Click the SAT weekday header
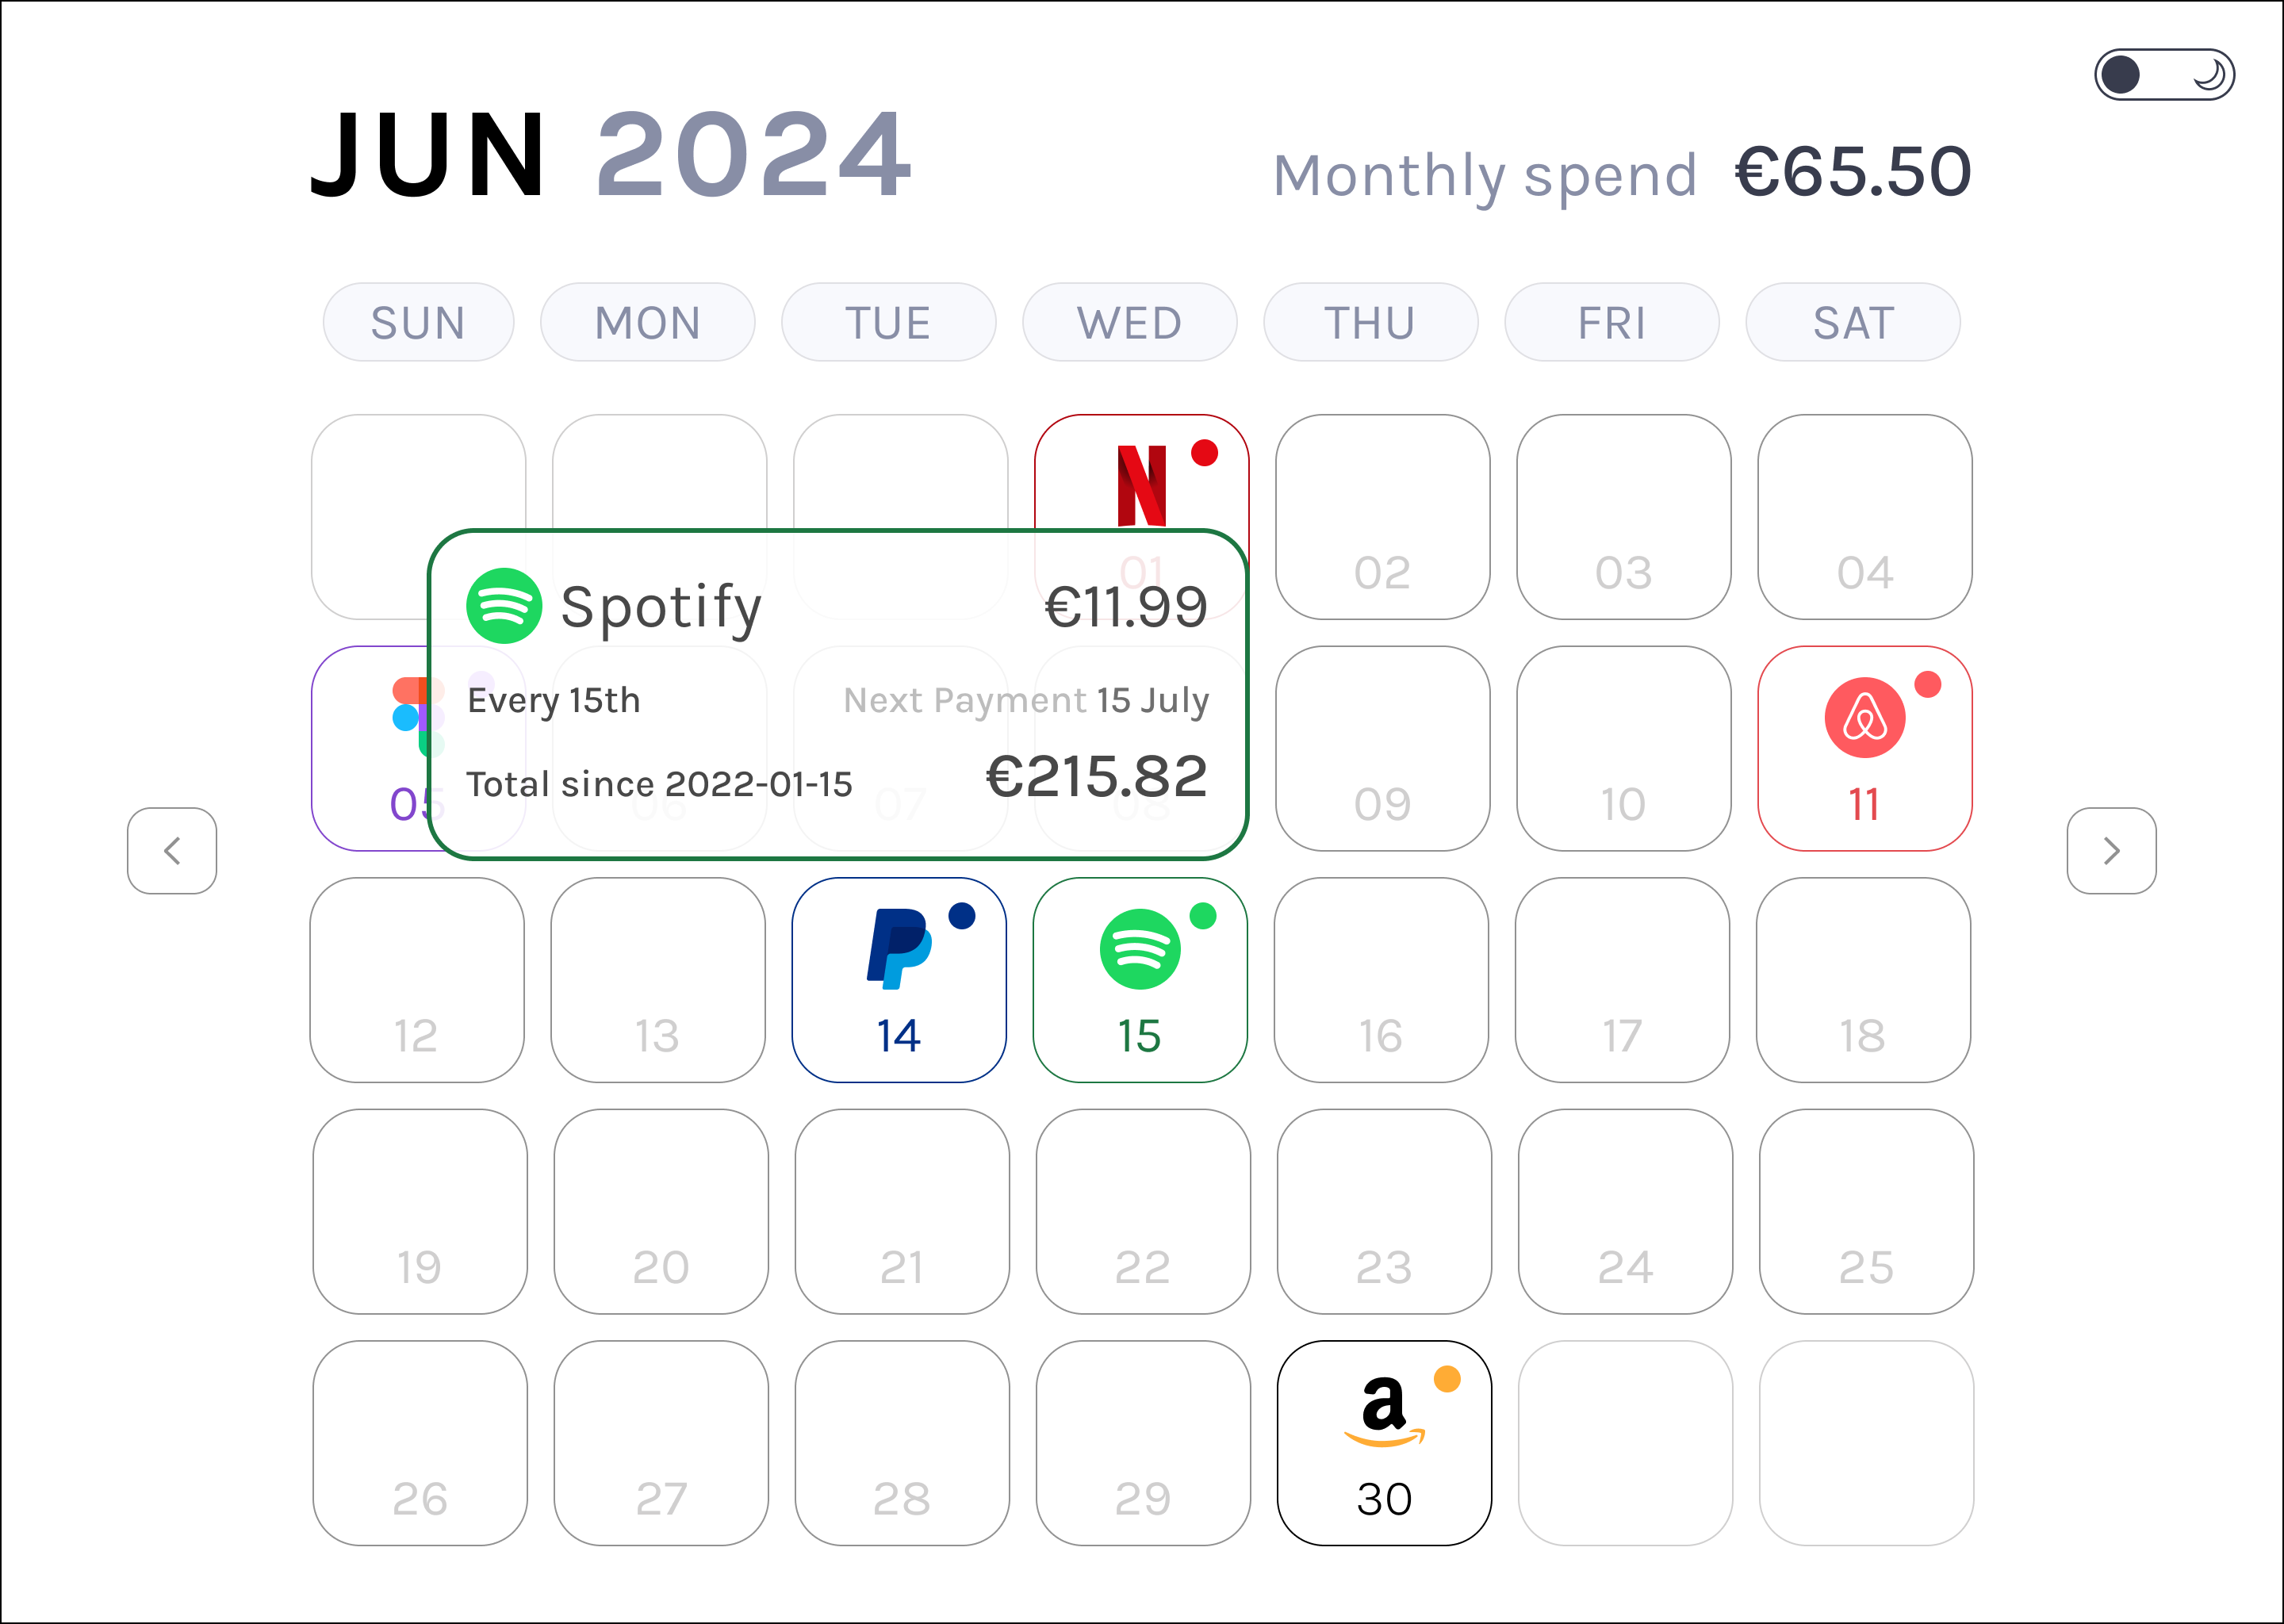The width and height of the screenshot is (2284, 1624). [x=1853, y=323]
